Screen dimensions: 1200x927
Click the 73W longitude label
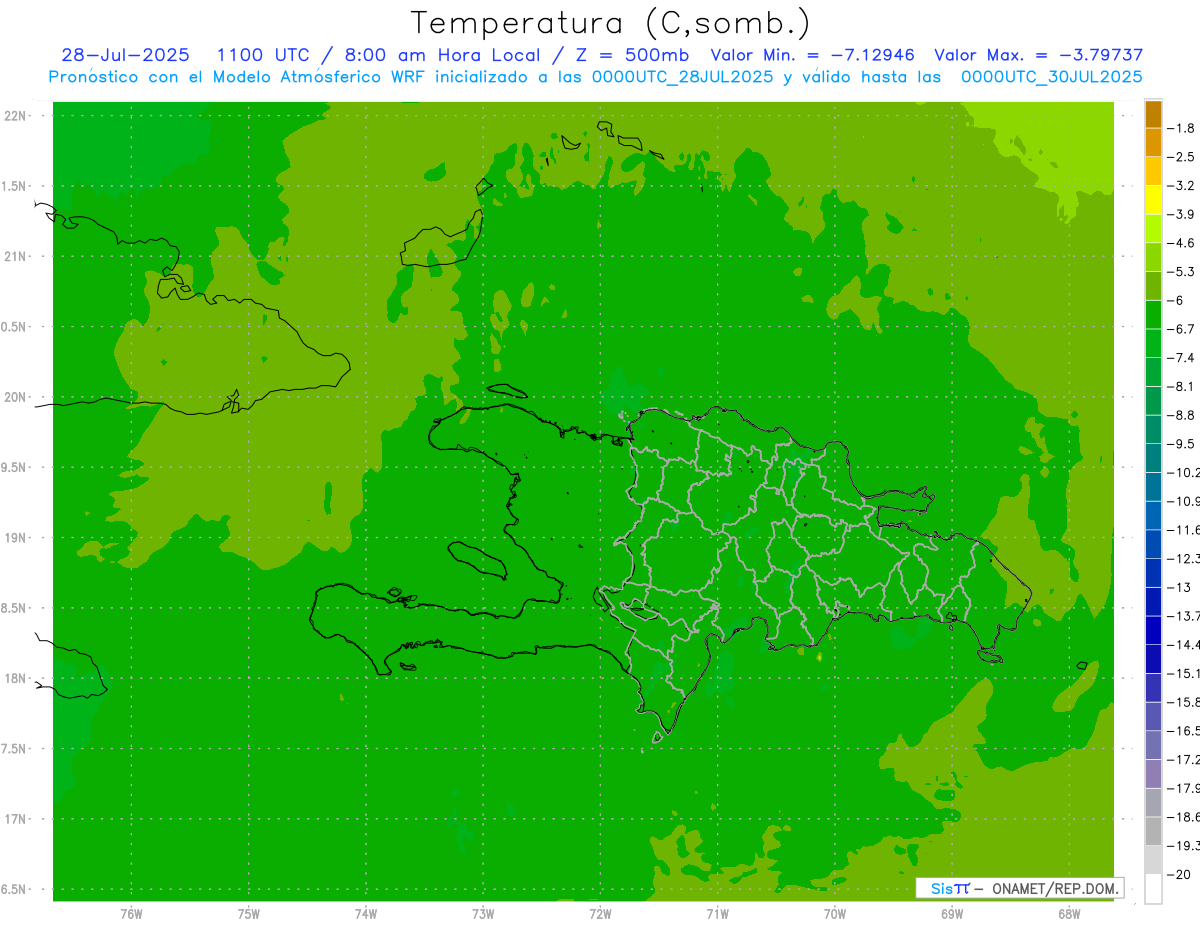point(483,914)
